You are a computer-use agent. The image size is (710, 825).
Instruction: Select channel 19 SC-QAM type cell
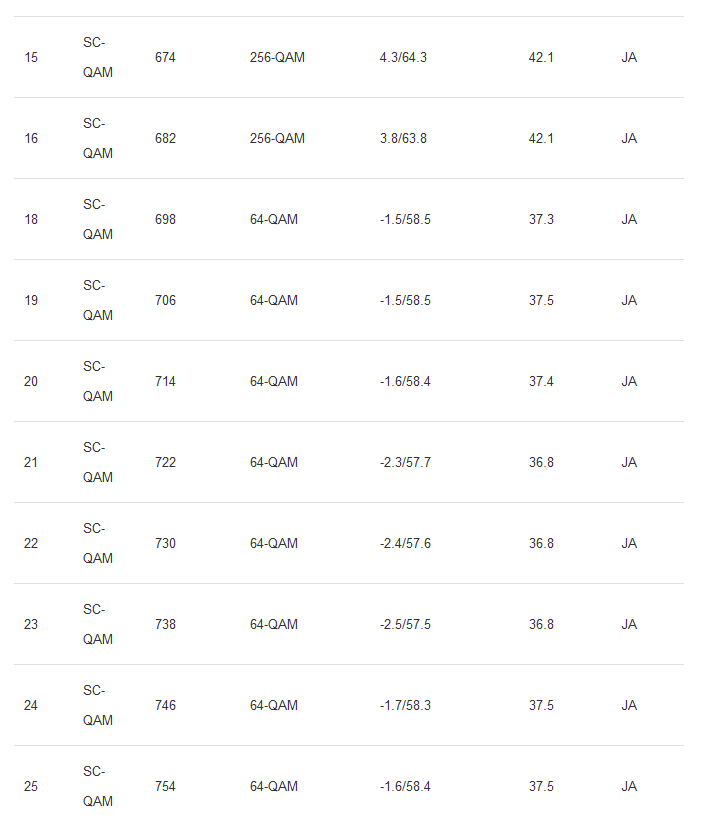point(98,300)
